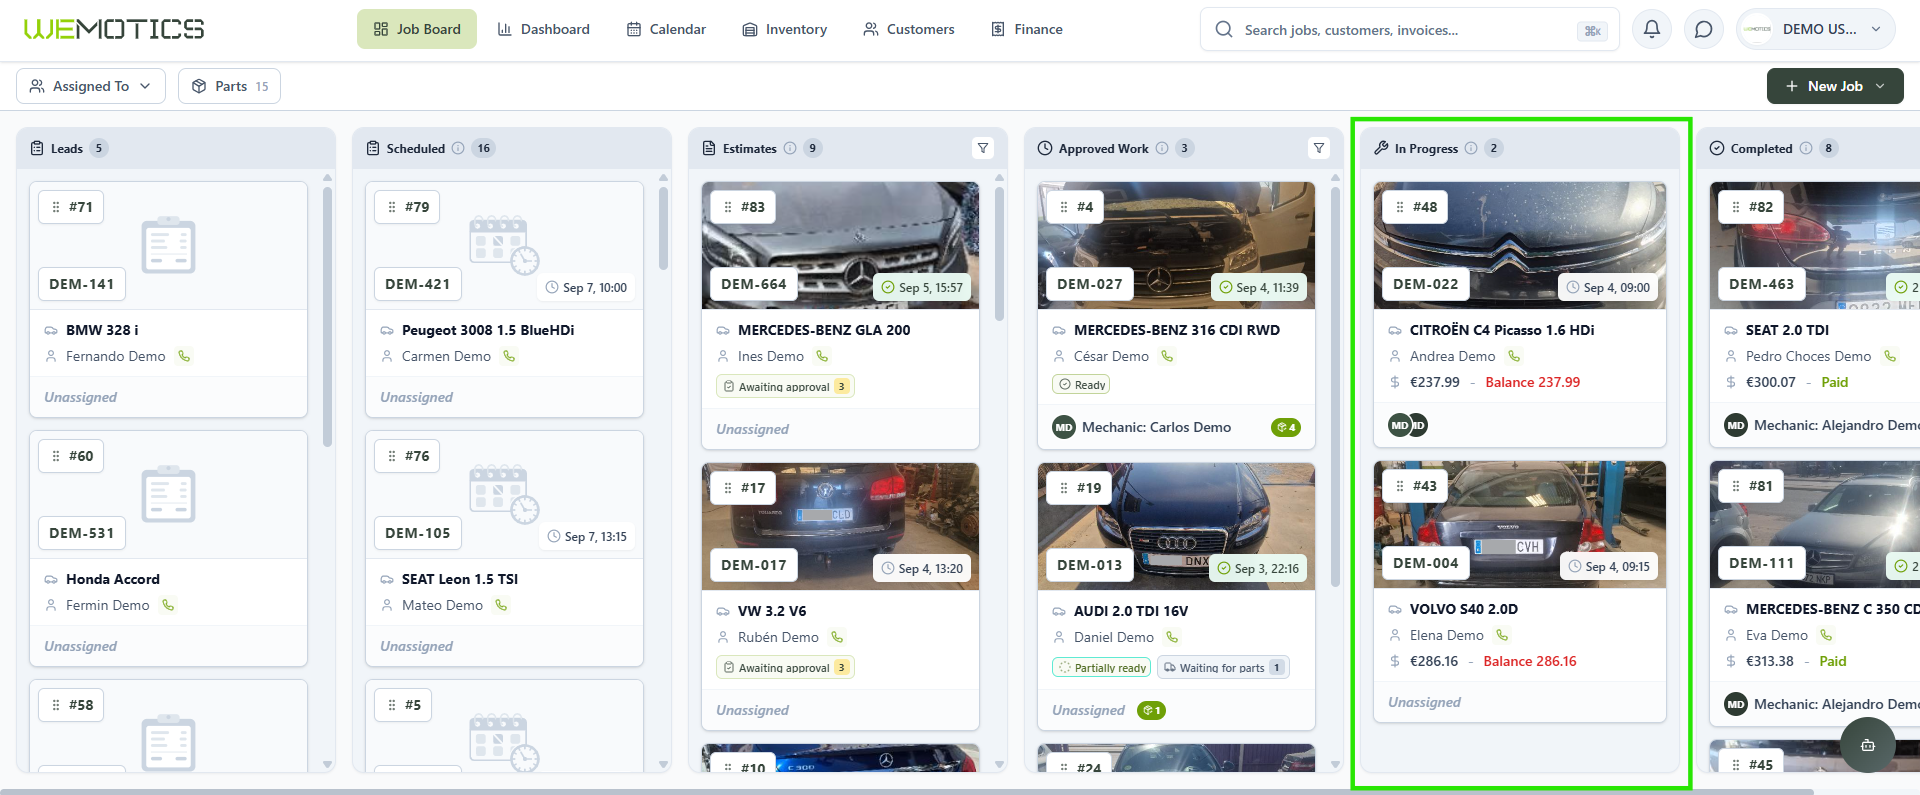Viewport: 1920px width, 795px height.
Task: Filter the Estimates column
Action: tap(983, 148)
